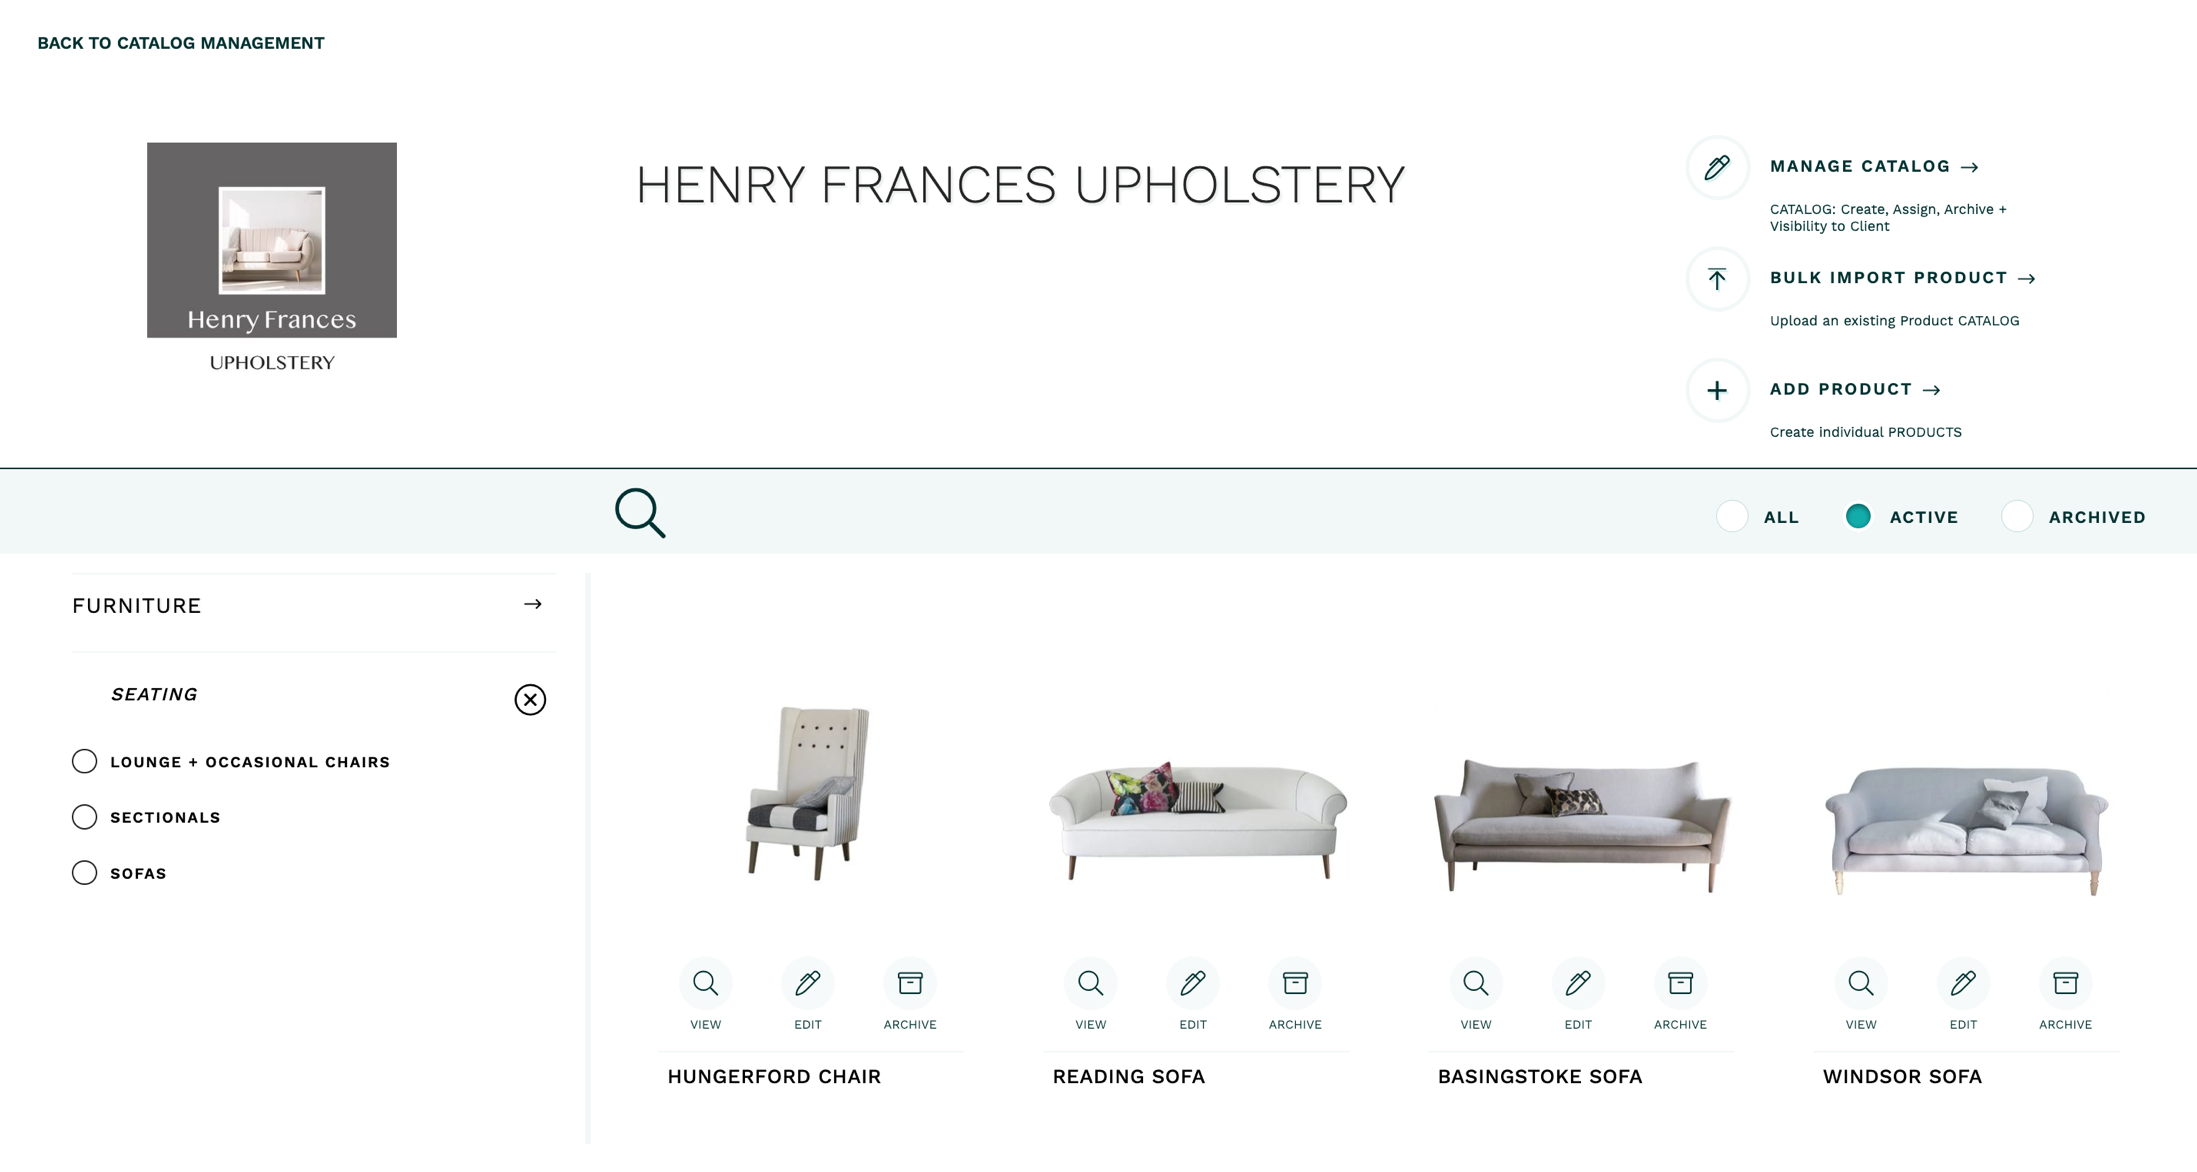This screenshot has height=1172, width=2197.
Task: Select the ARCHIVED products radio button
Action: coord(2017,516)
